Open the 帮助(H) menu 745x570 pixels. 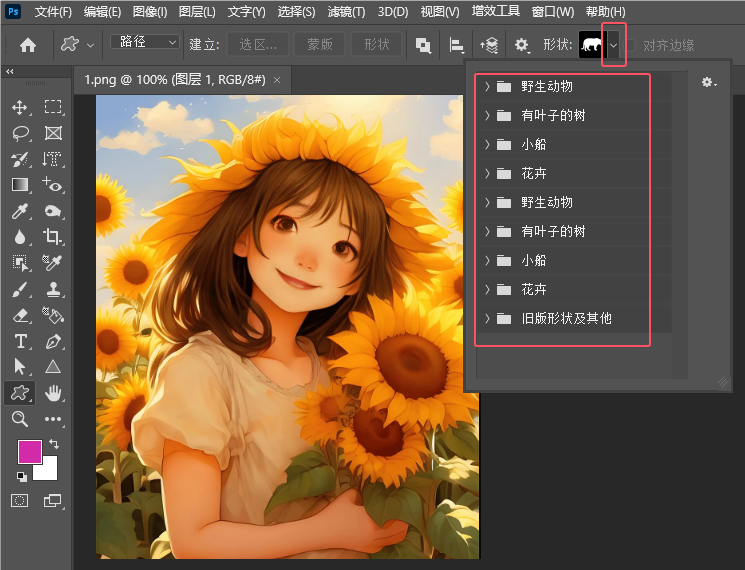point(605,11)
